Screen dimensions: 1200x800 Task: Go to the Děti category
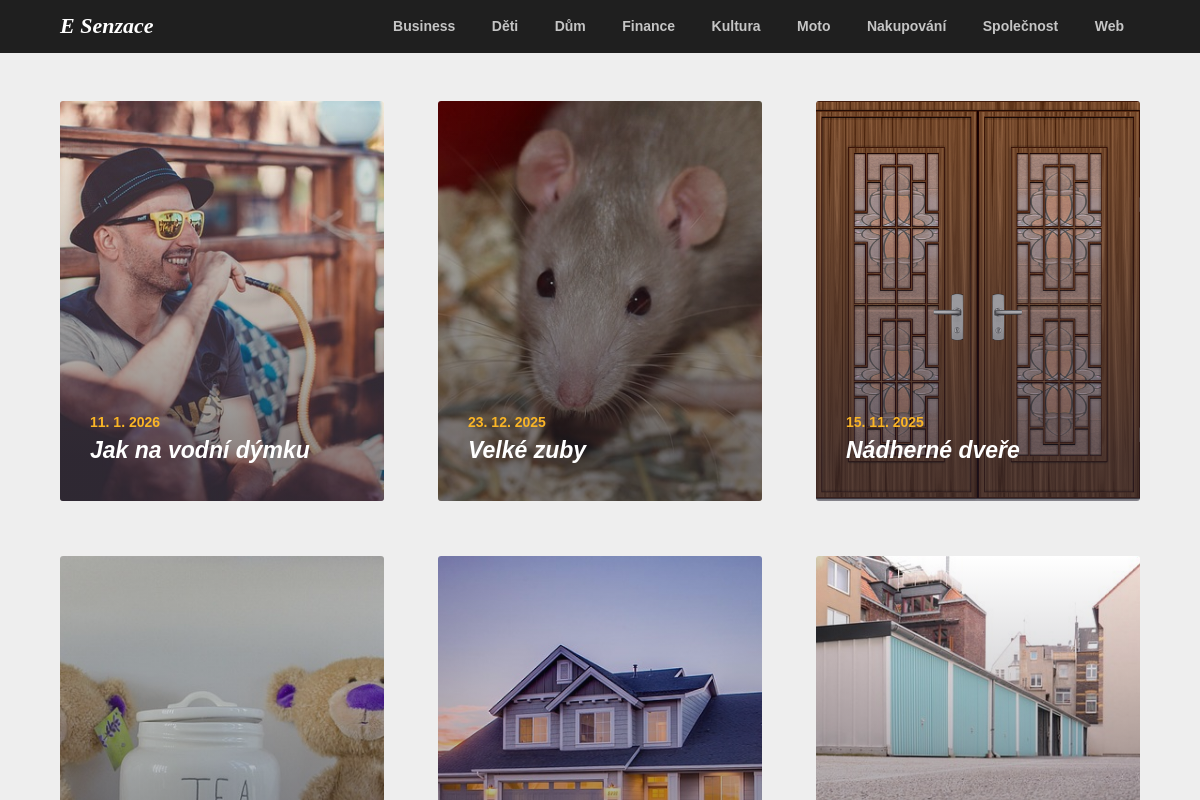pyautogui.click(x=505, y=26)
